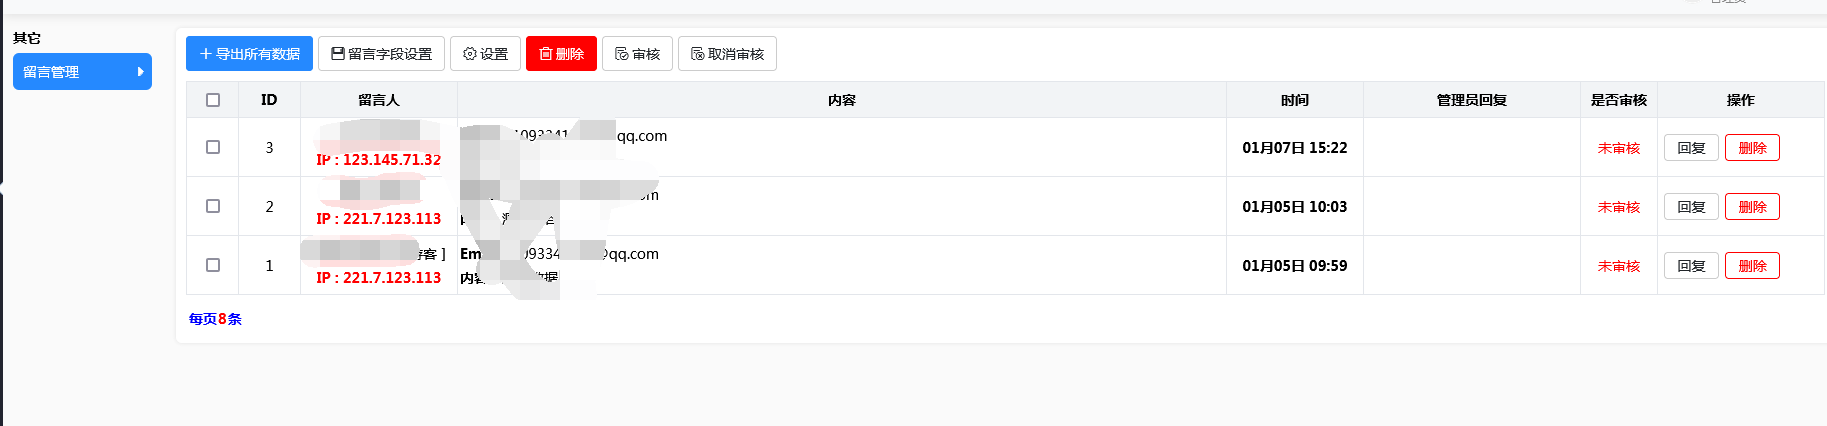Screen dimensions: 1827x426
Task: Delete the message from 01月07日 15:22
Action: [1752, 148]
